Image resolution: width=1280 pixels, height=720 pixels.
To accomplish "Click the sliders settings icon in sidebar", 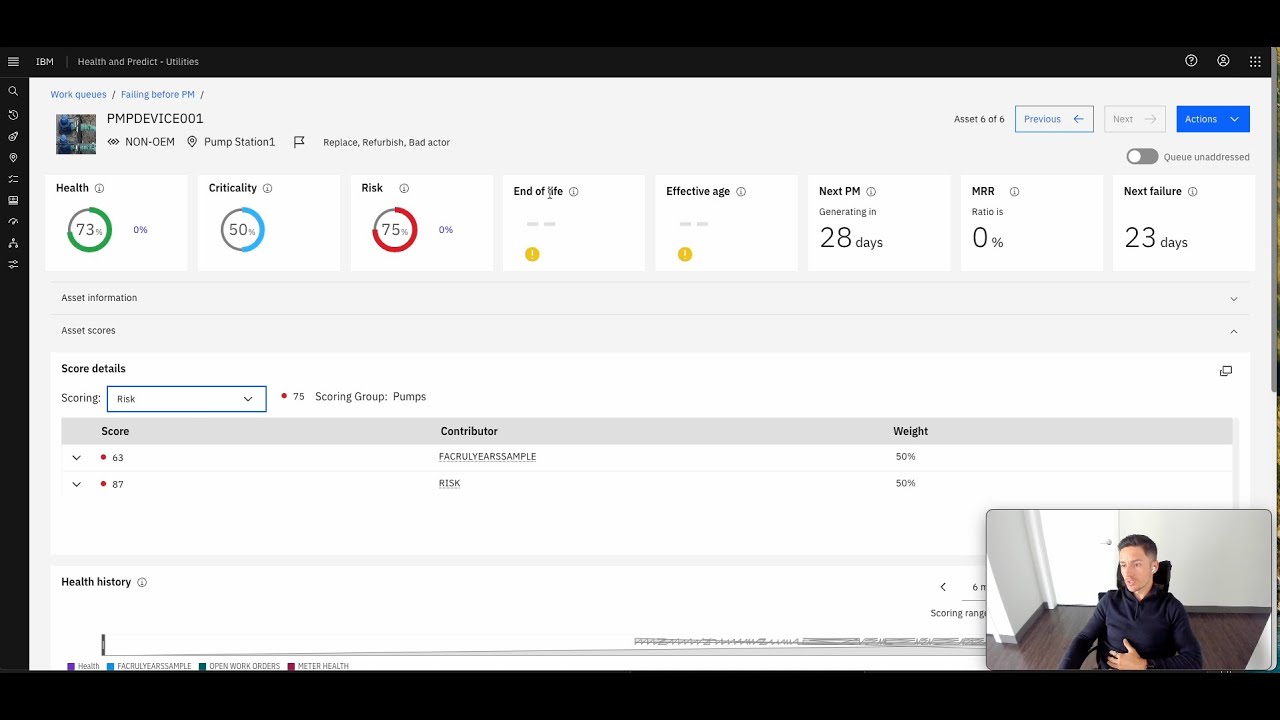I will pos(13,265).
